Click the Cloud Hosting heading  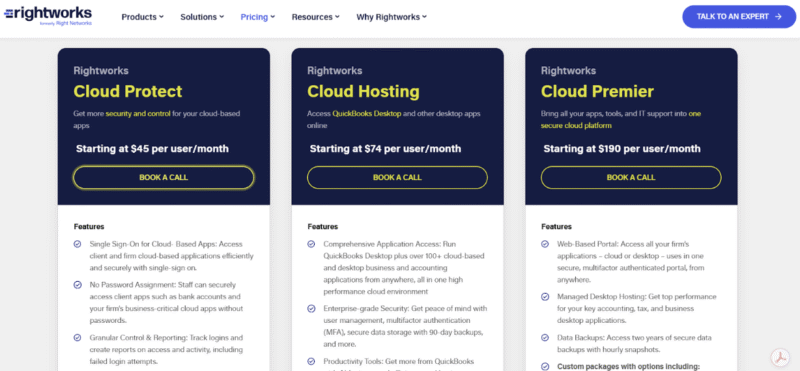[363, 91]
